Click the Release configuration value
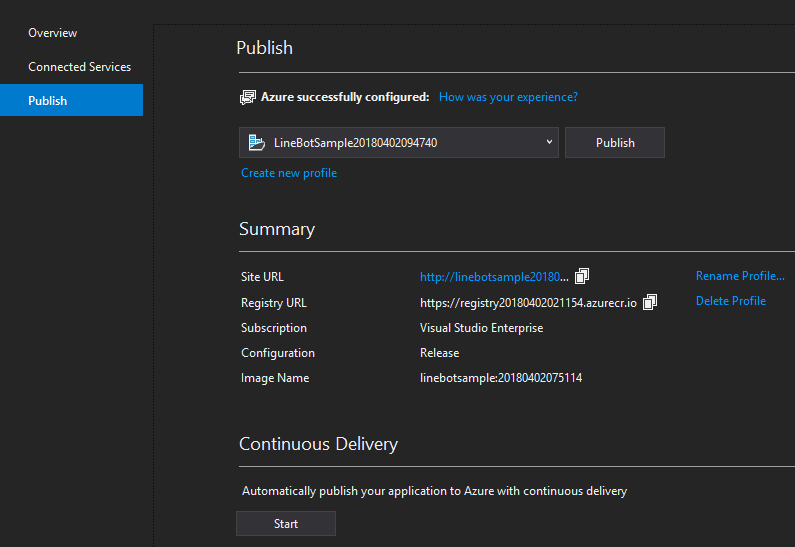The width and height of the screenshot is (795, 547). click(439, 353)
